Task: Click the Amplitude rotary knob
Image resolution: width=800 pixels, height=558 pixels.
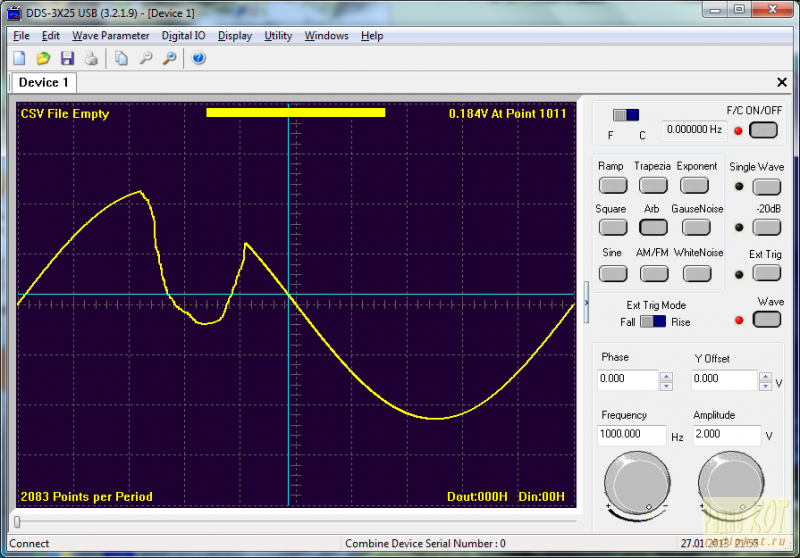Action: pyautogui.click(x=731, y=484)
